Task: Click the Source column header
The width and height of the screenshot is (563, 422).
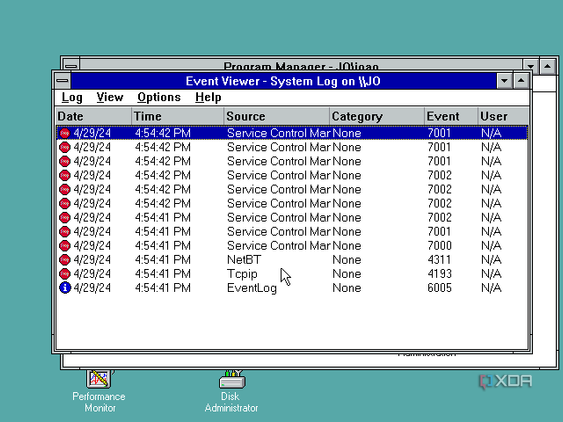Action: click(277, 116)
